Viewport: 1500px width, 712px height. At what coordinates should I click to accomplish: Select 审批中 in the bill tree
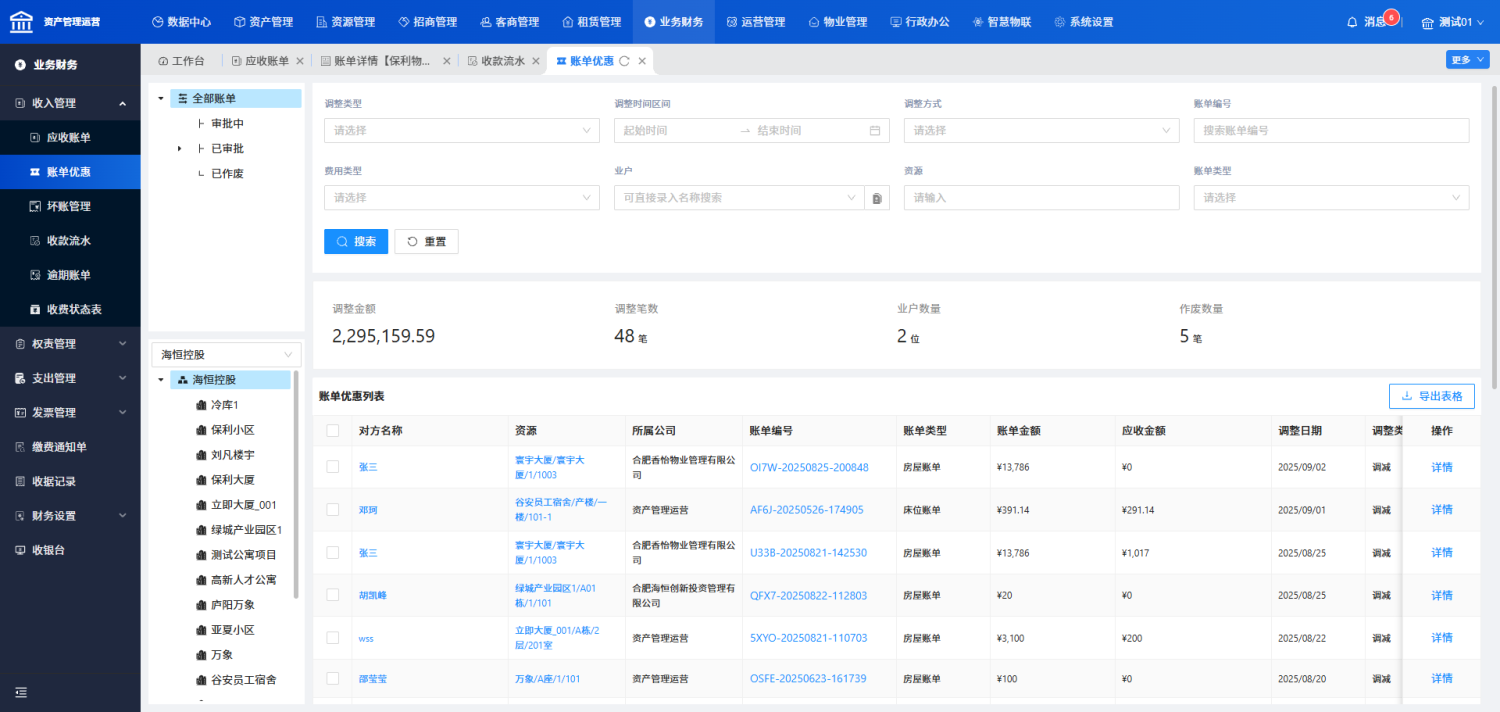click(227, 123)
